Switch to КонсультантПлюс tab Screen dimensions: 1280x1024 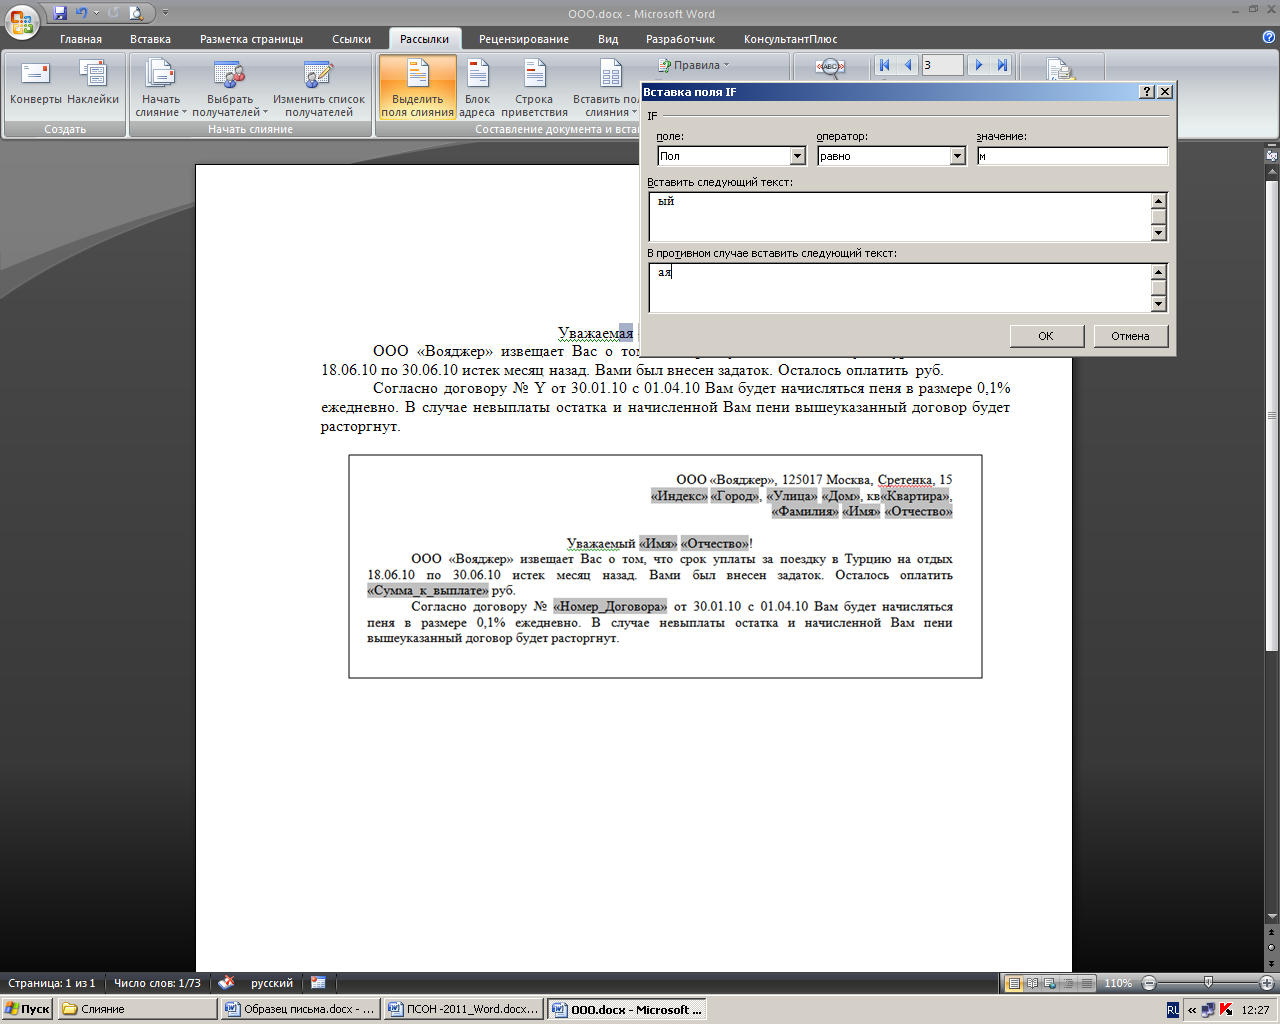pyautogui.click(x=790, y=39)
